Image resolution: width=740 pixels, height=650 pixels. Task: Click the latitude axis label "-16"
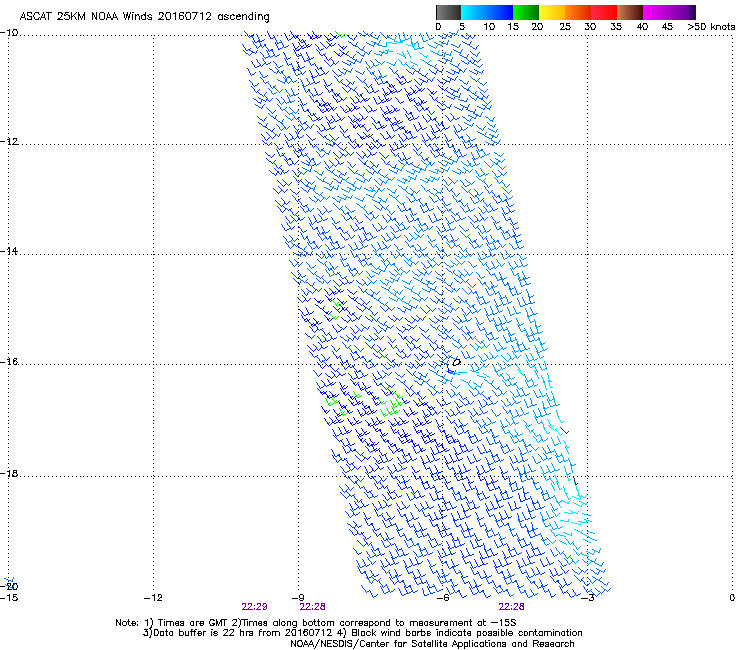pos(9,362)
